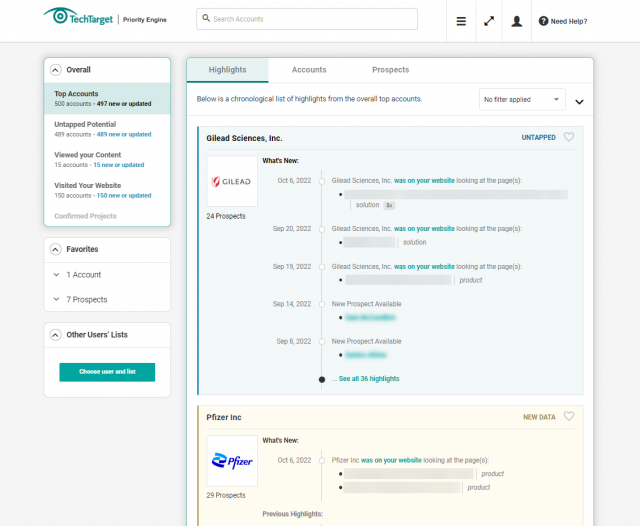
Task: Select Viewed your Content list
Action: [107, 160]
